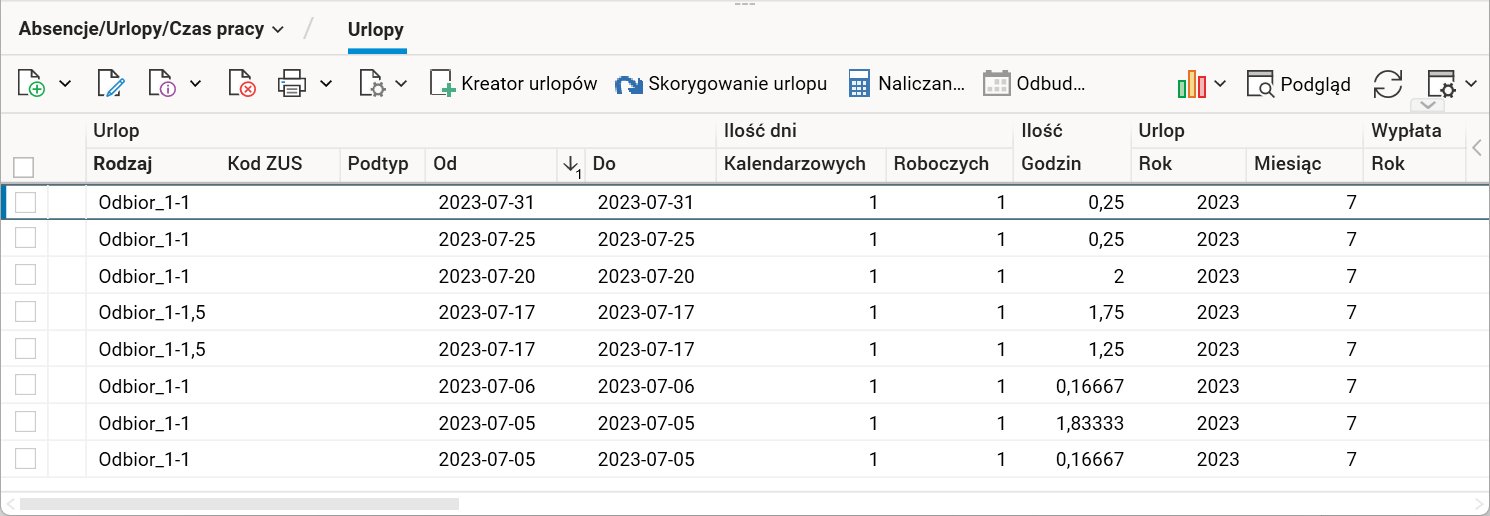Click the window settings gear icon
Screen dimensions: 1490x516
(x=1441, y=84)
